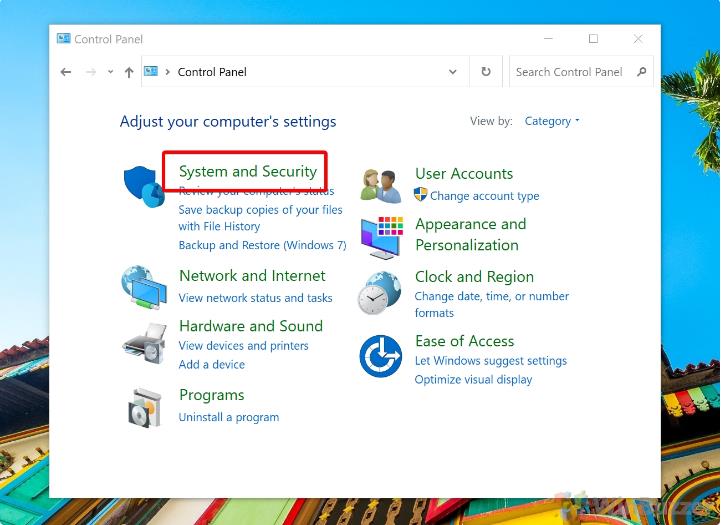This screenshot has width=725, height=525.
Task: Open the View by Category dropdown
Action: [x=552, y=121]
